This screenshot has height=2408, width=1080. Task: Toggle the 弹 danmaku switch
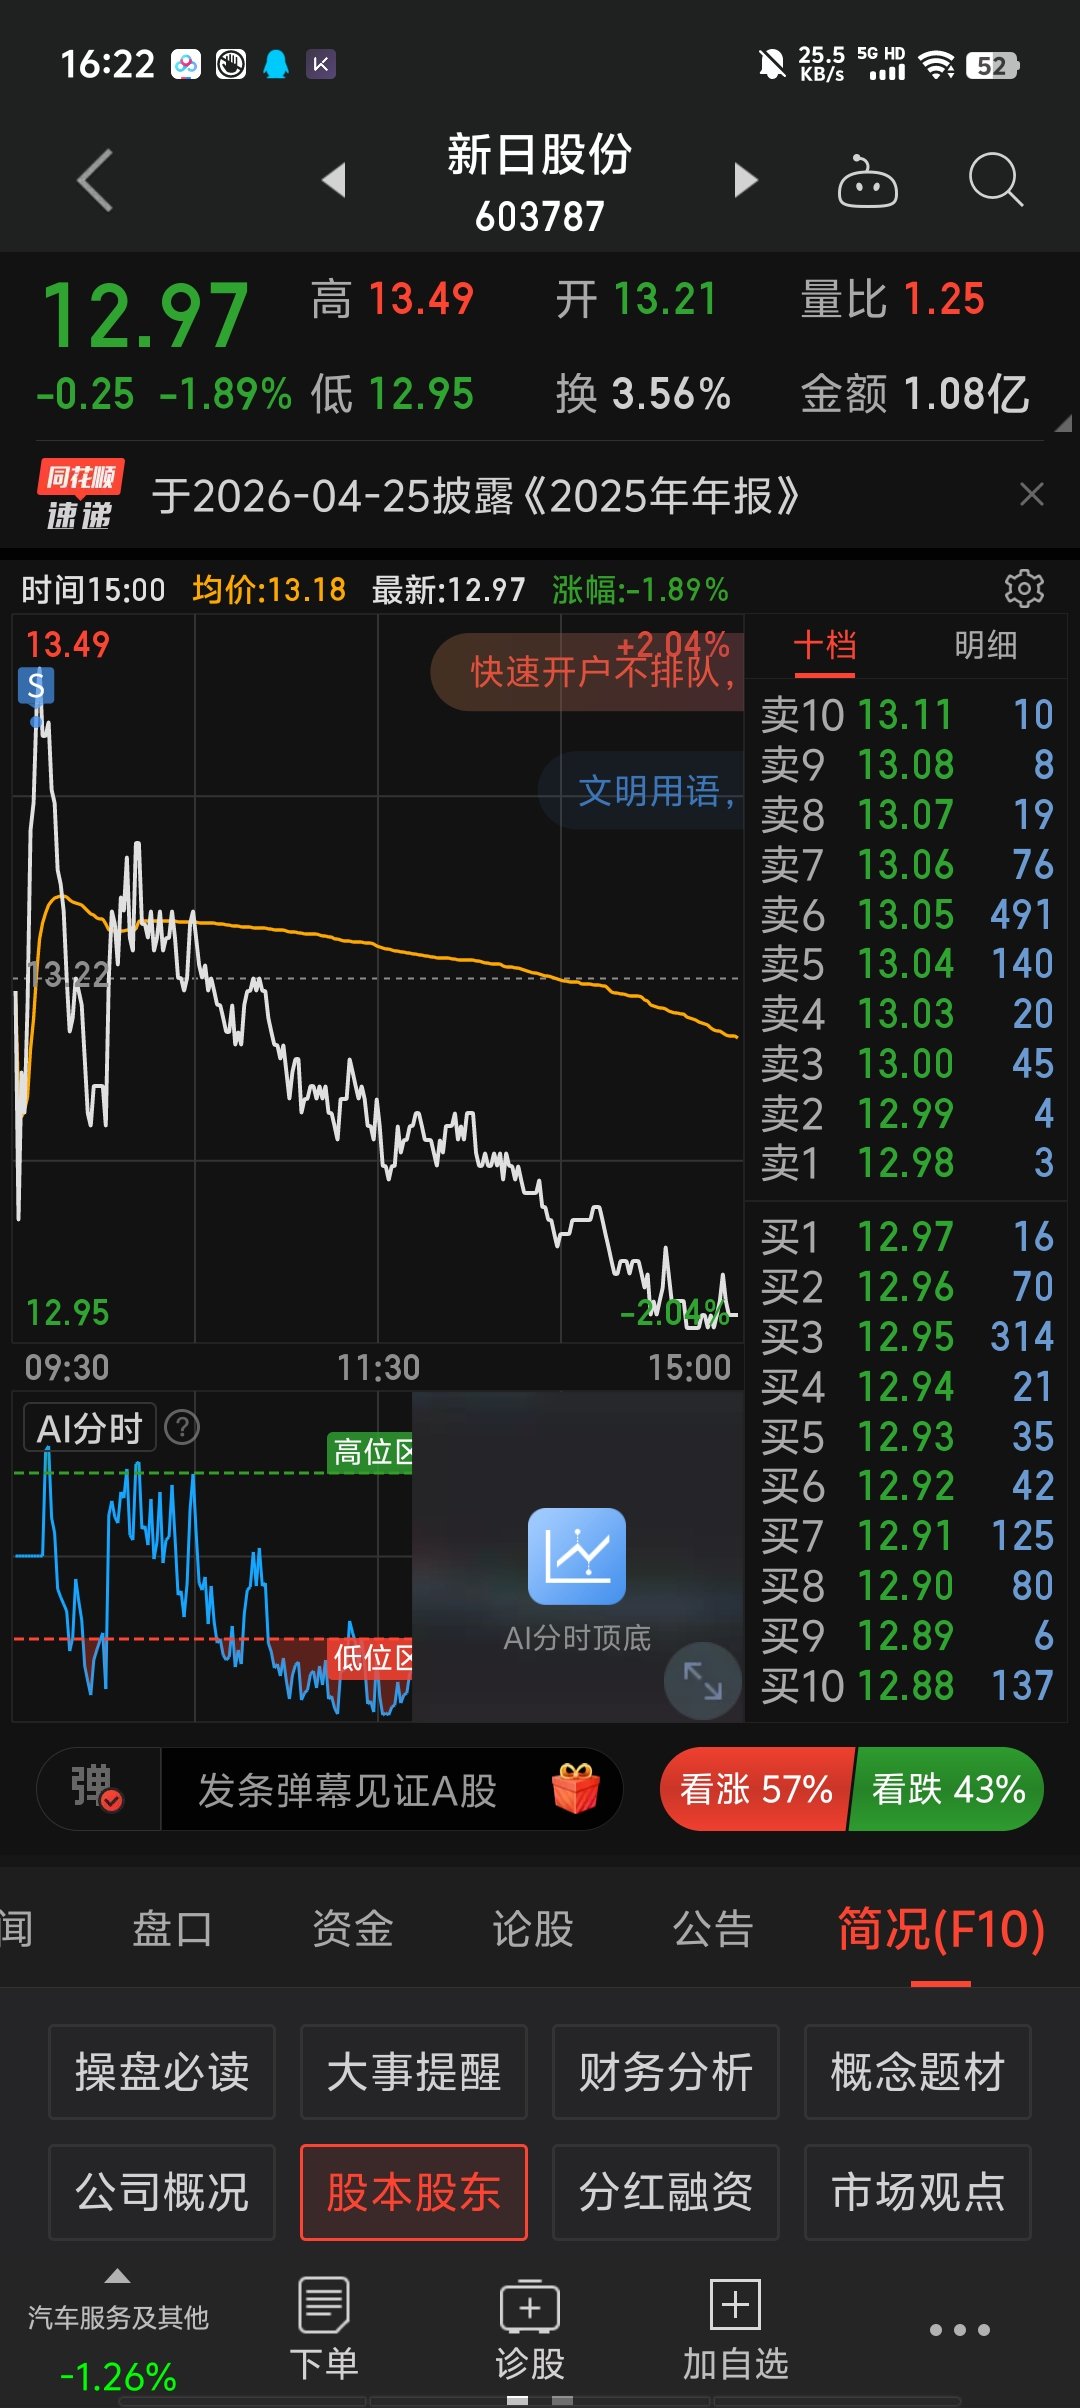[98, 1789]
